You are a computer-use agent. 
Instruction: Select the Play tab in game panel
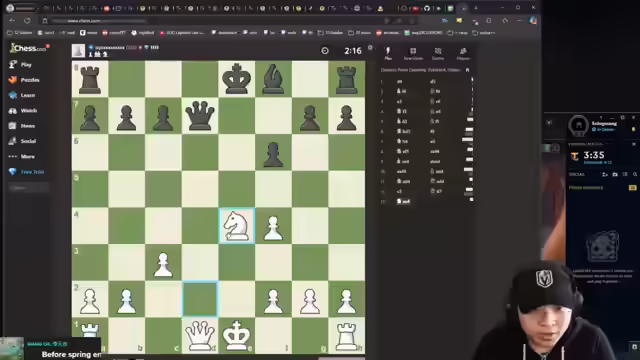coord(388,53)
